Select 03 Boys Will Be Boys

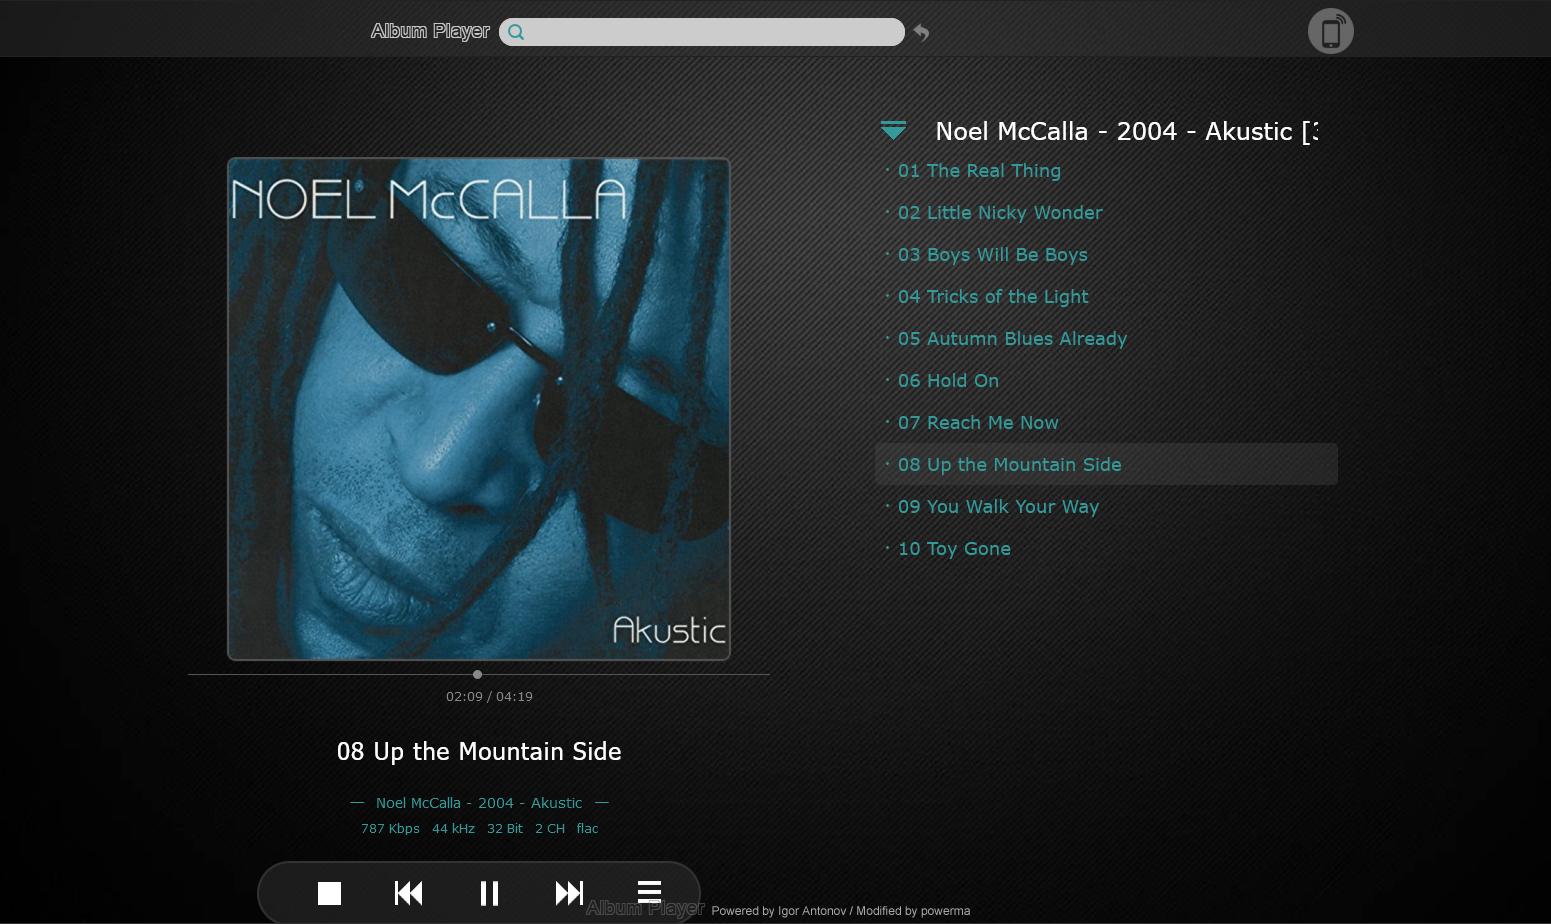pos(992,255)
